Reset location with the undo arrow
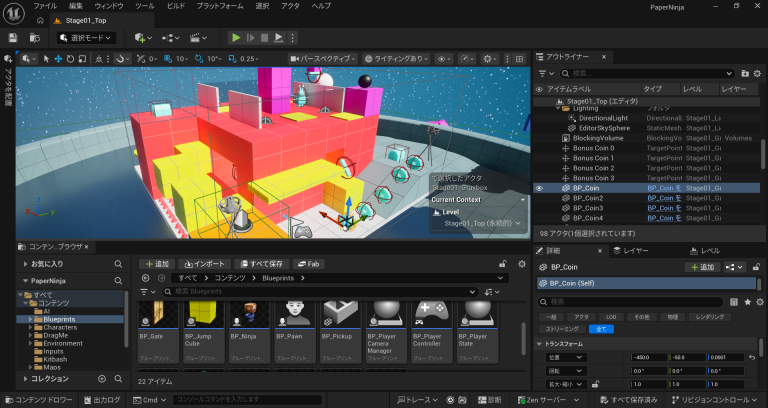The image size is (768, 408). 752,358
